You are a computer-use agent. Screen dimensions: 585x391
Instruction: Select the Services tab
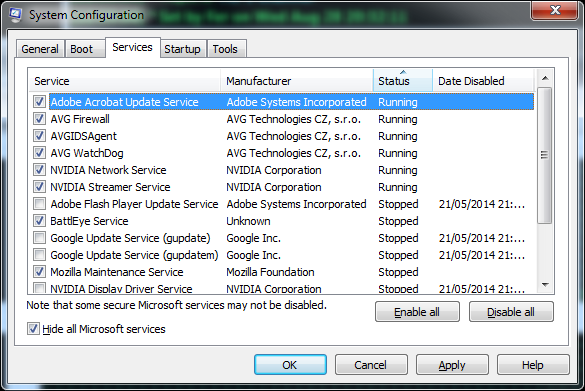pyautogui.click(x=133, y=47)
